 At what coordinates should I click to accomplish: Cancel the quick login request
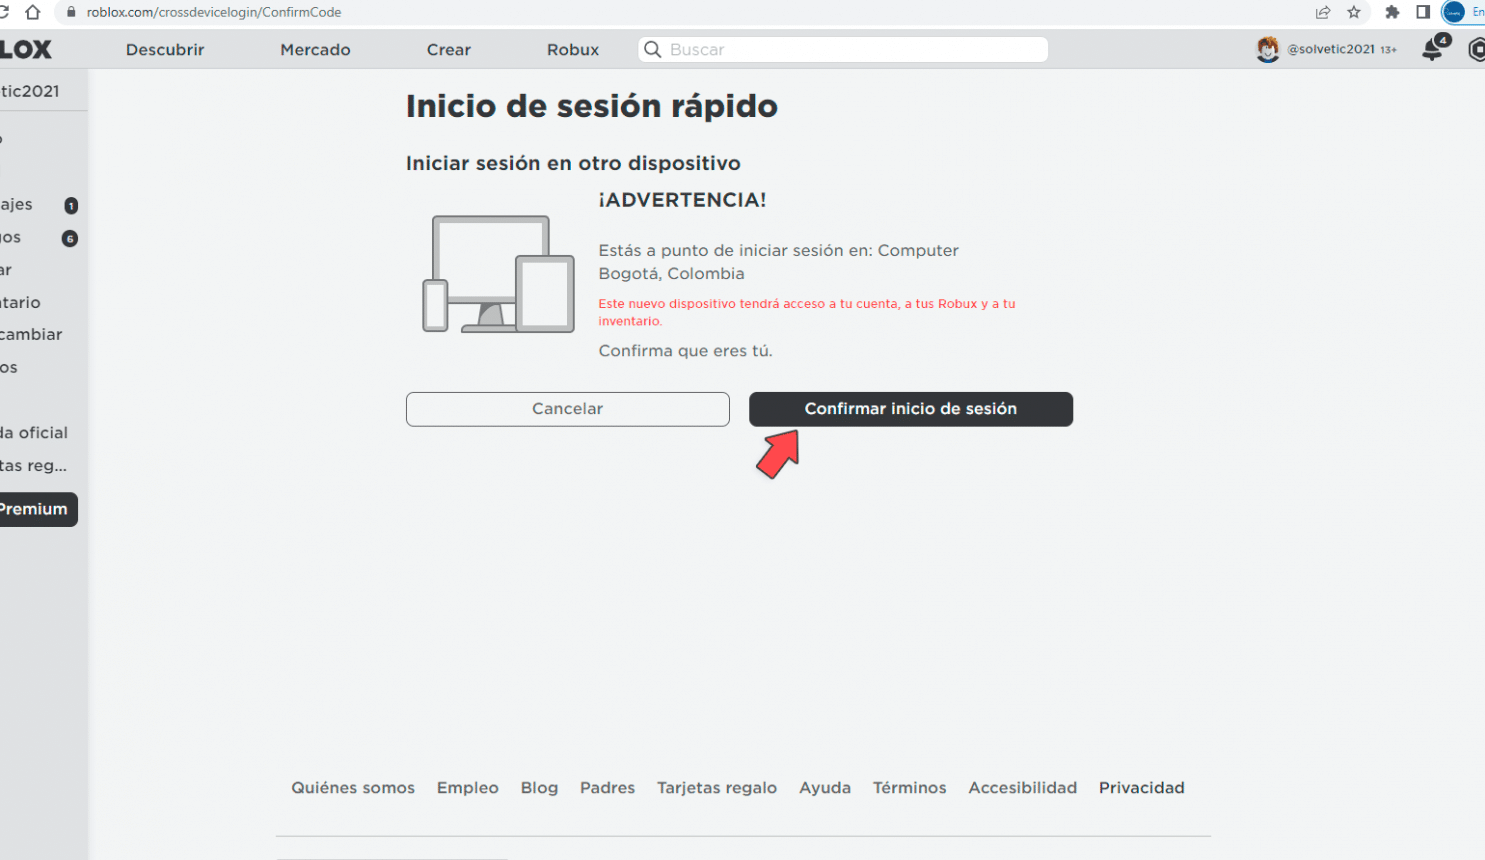point(568,409)
